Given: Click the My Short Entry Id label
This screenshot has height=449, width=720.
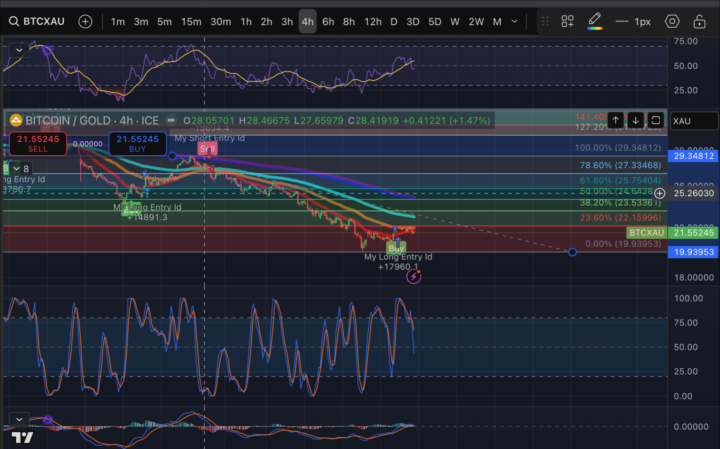Looking at the screenshot, I should click(209, 138).
